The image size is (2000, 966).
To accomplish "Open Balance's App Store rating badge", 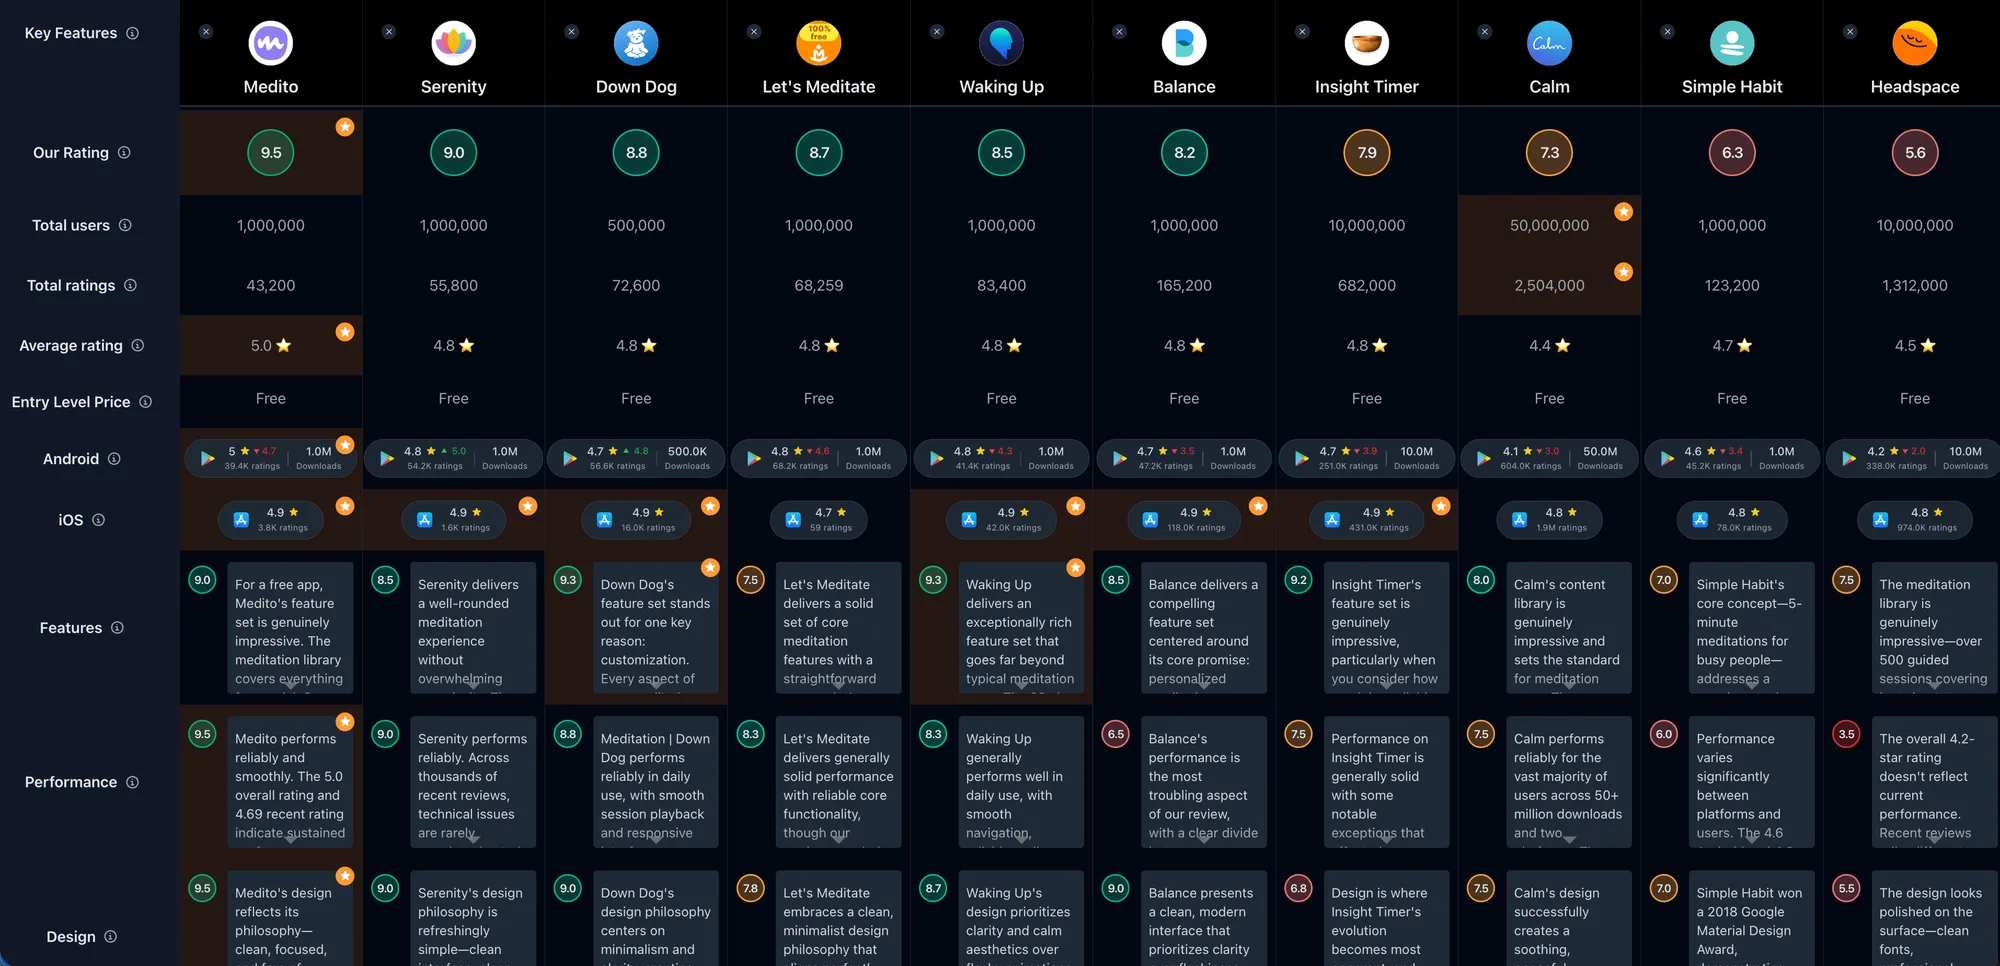I will (1184, 520).
